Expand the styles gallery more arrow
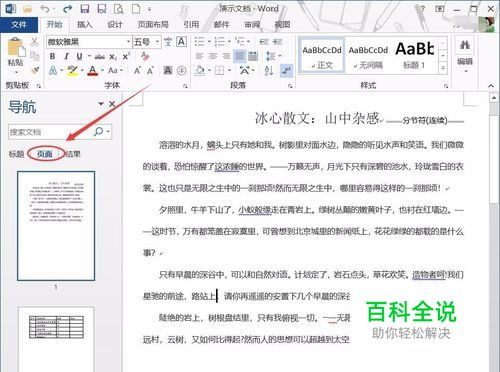 click(443, 68)
